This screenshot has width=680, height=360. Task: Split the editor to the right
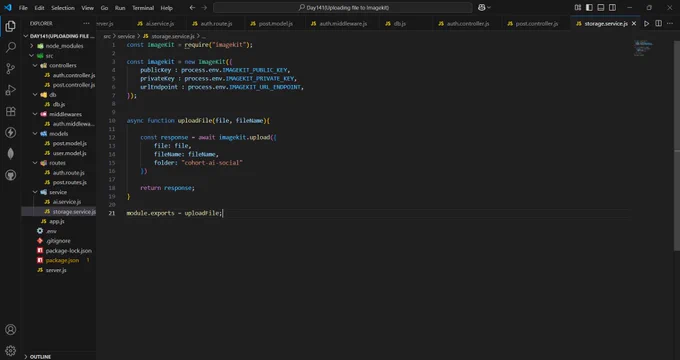click(658, 23)
